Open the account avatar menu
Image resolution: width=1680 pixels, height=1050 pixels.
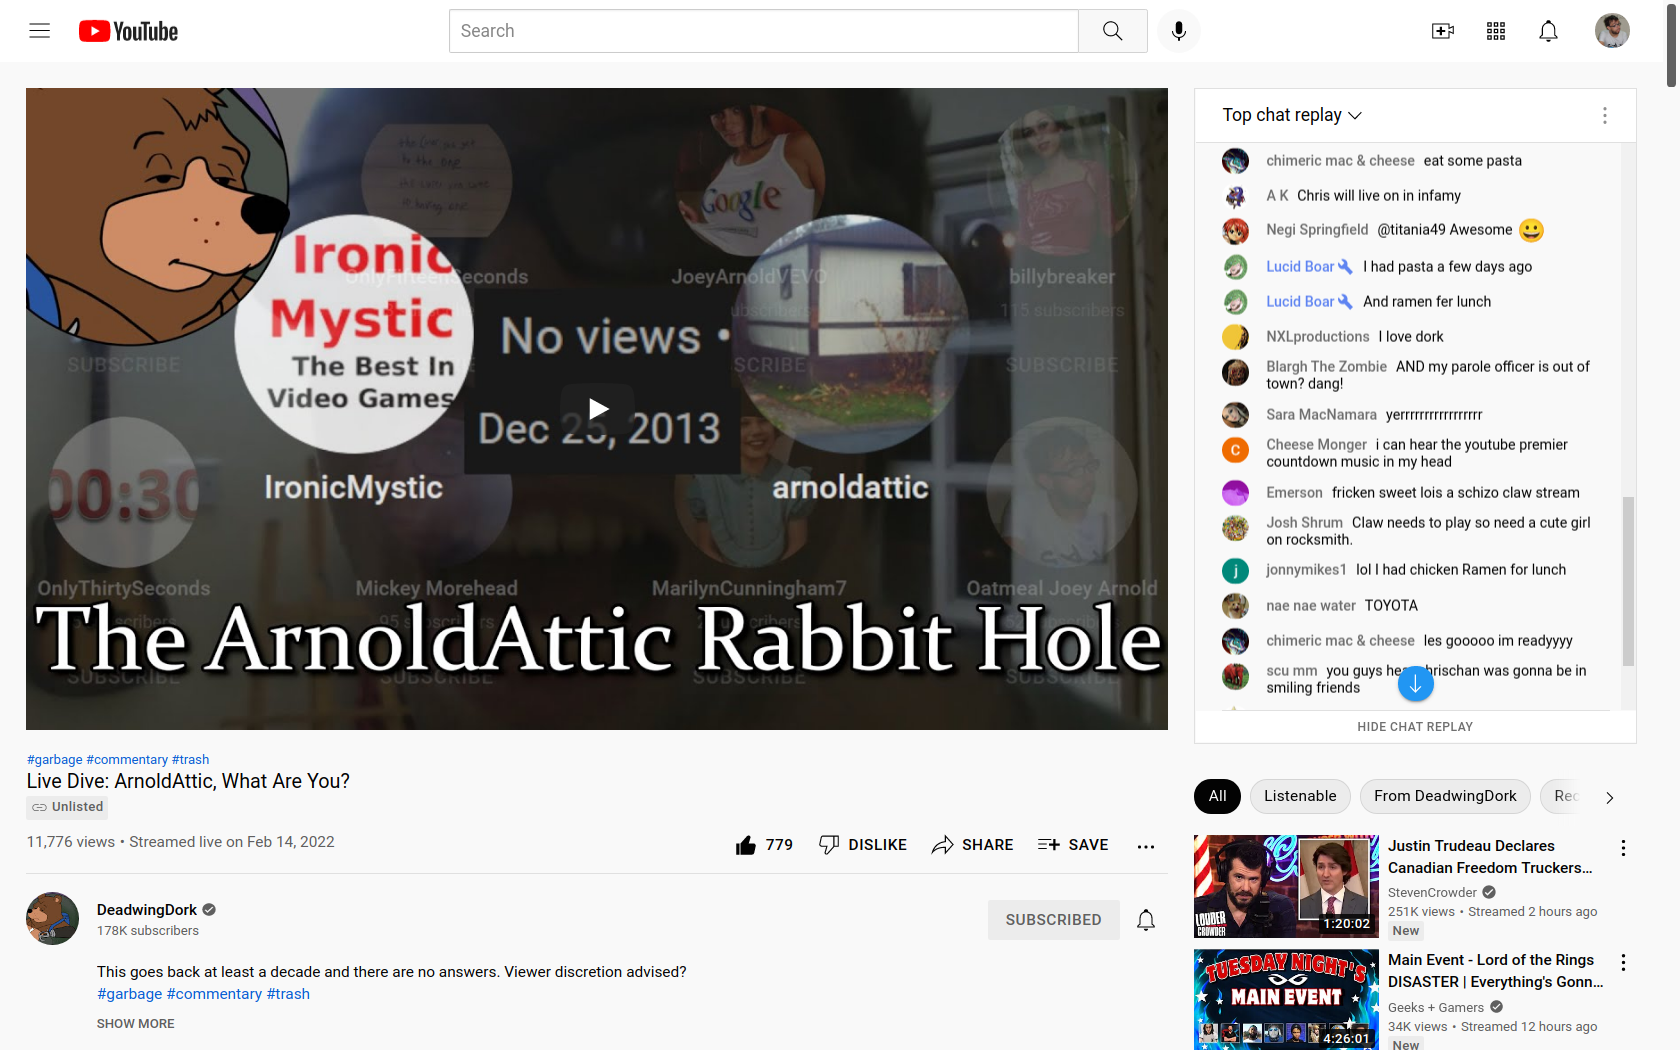[x=1612, y=31]
